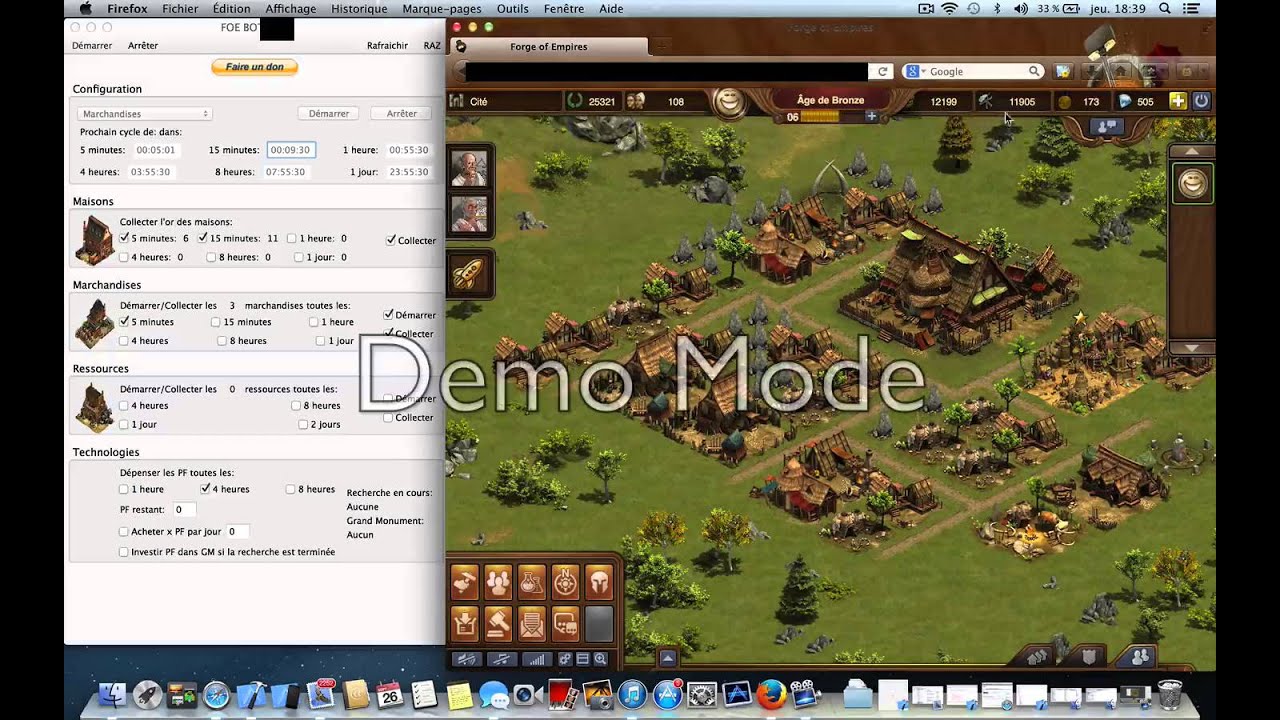Enable houses 1 heure checkbox
Image resolution: width=1280 pixels, height=720 pixels.
tap(291, 238)
